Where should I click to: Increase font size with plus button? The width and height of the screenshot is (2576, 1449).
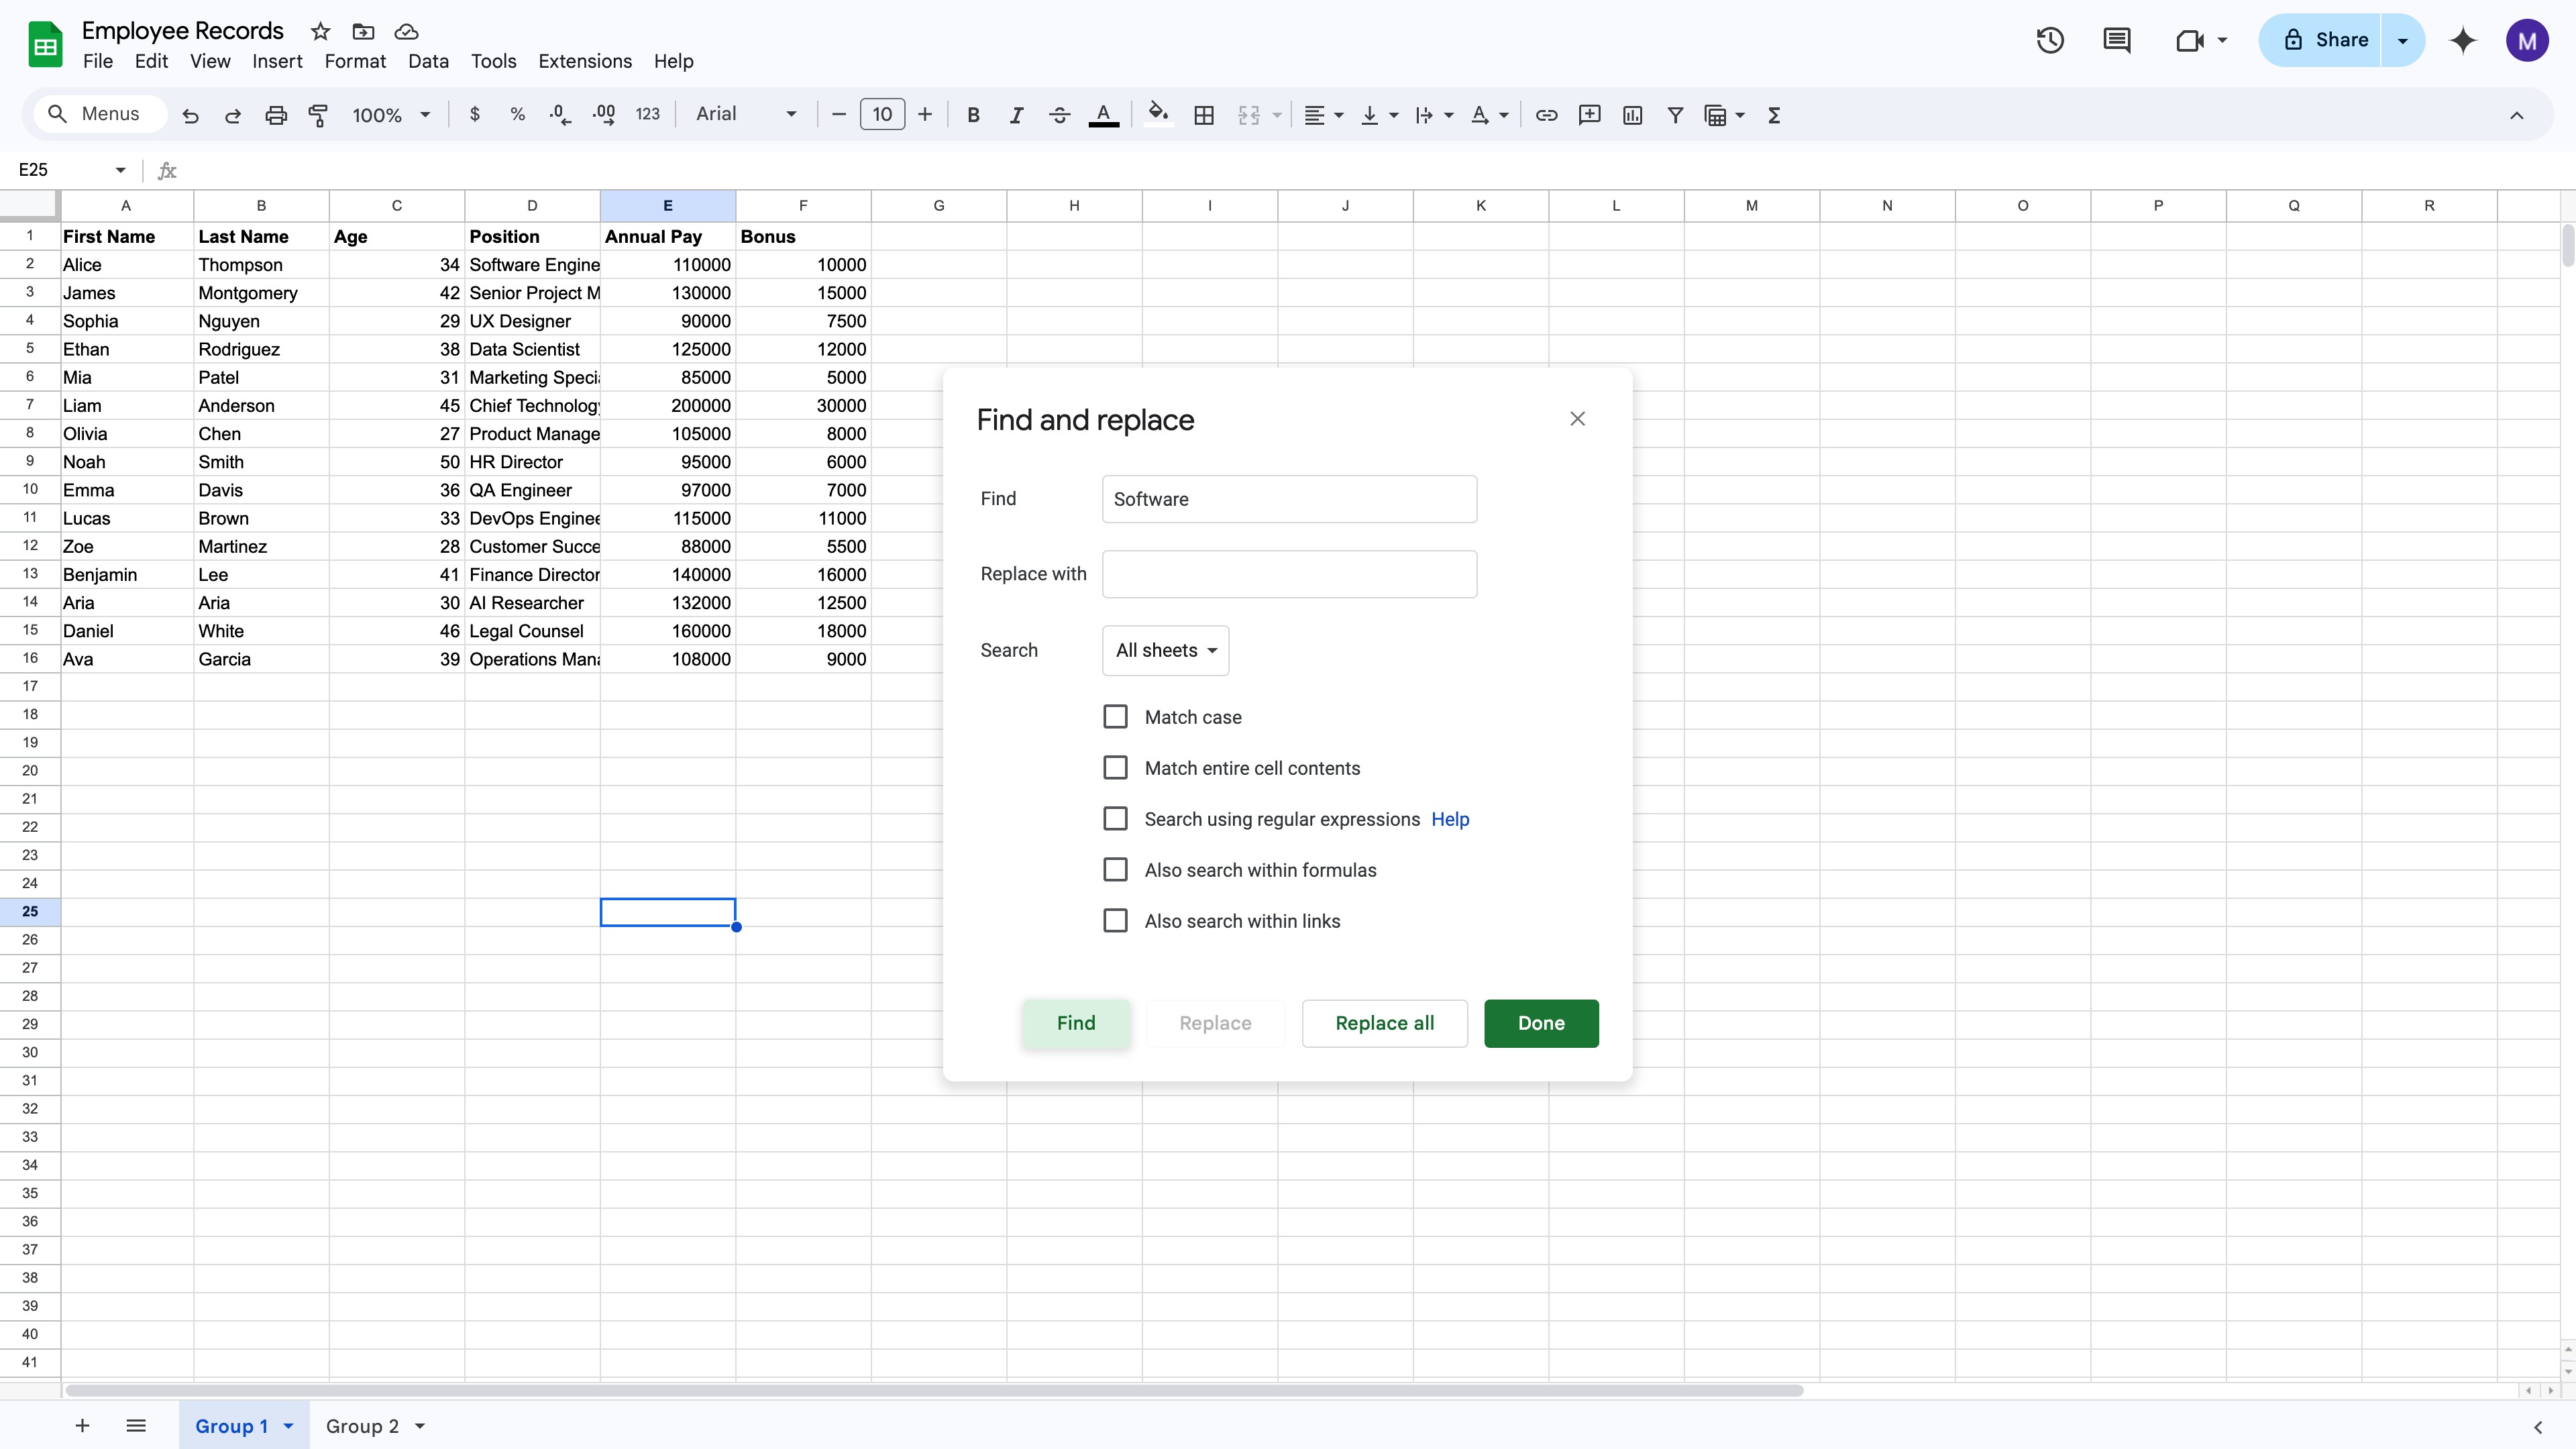925,115
